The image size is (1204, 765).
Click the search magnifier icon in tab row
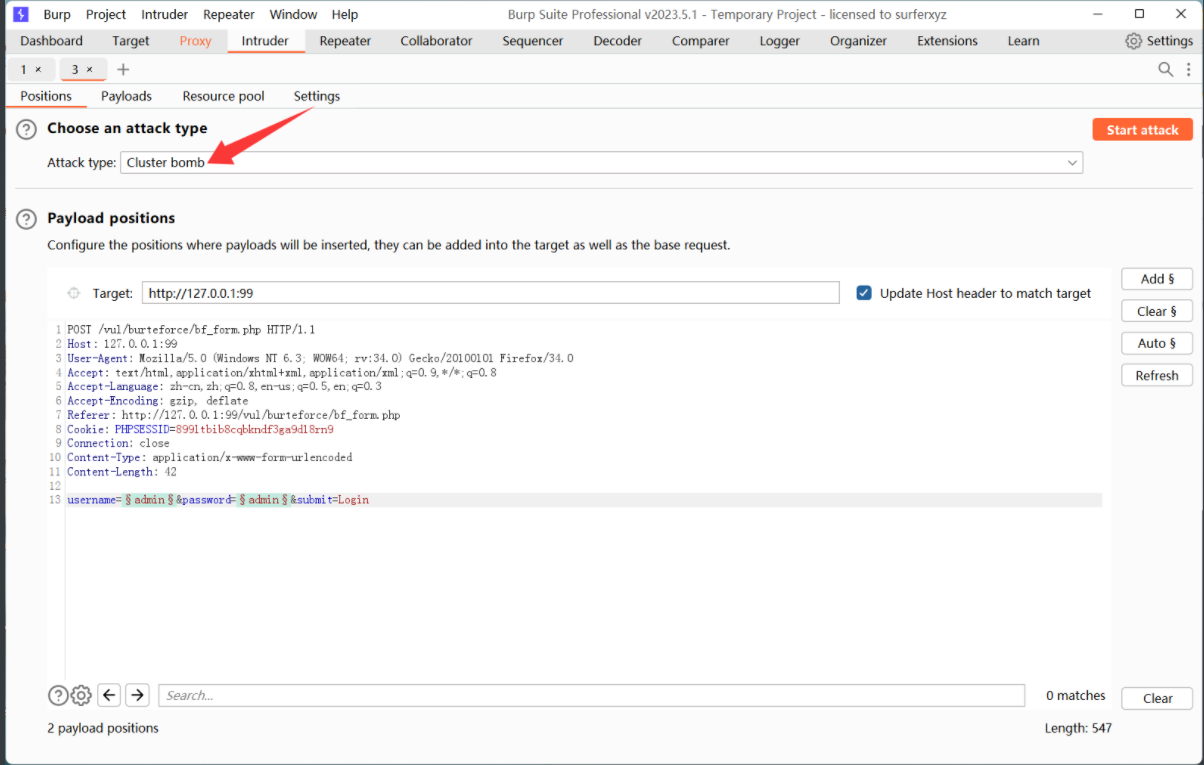[1166, 69]
